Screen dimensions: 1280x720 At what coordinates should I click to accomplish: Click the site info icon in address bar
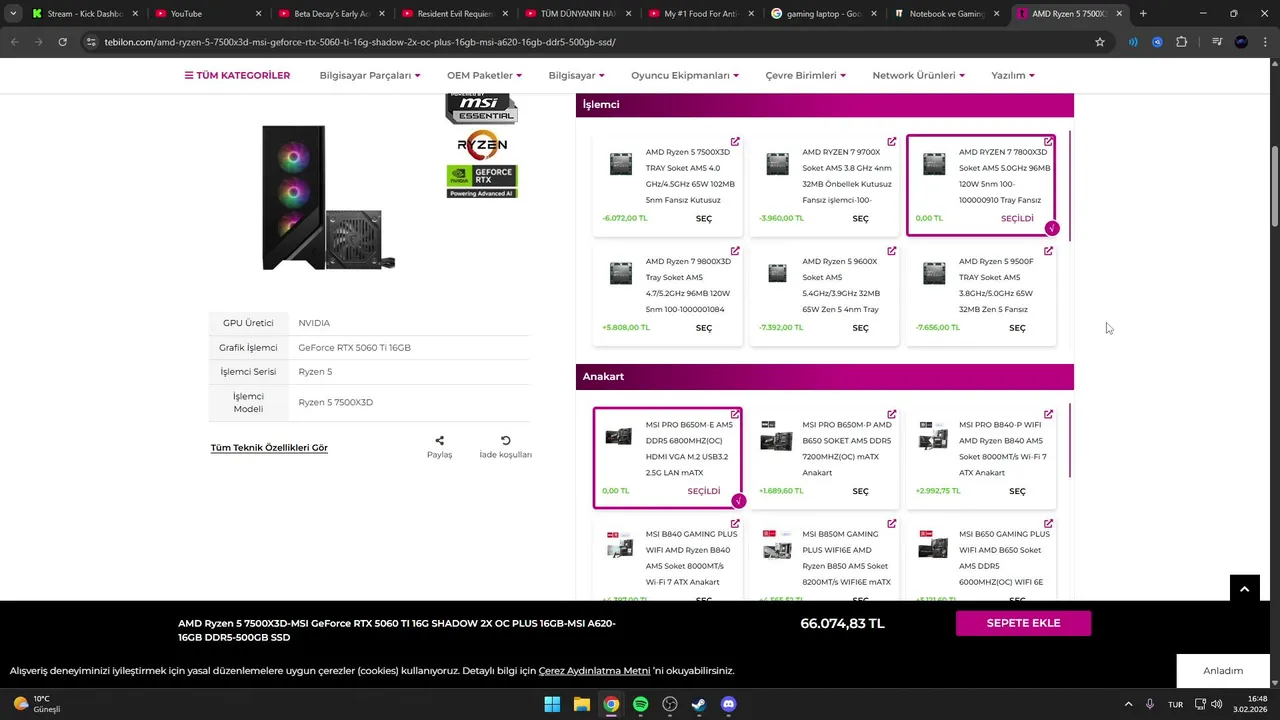pos(91,42)
